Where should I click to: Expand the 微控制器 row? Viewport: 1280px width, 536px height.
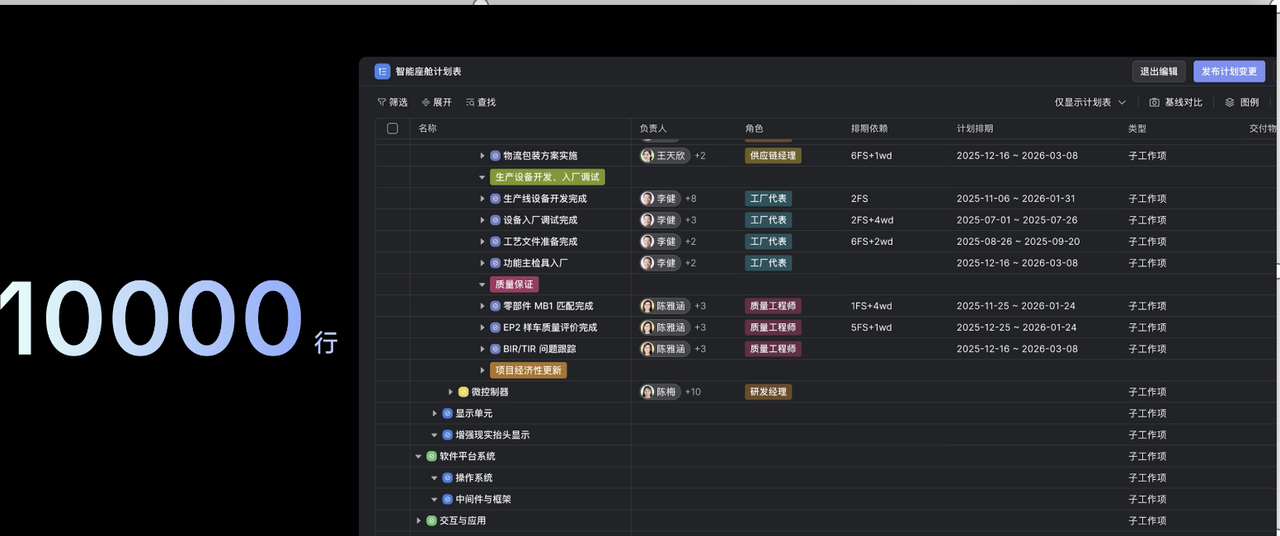point(450,392)
